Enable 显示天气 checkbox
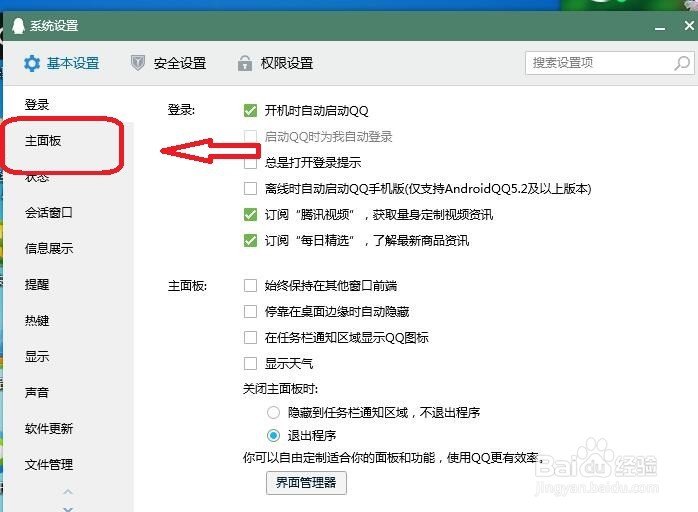This screenshot has width=698, height=512. pos(250,364)
